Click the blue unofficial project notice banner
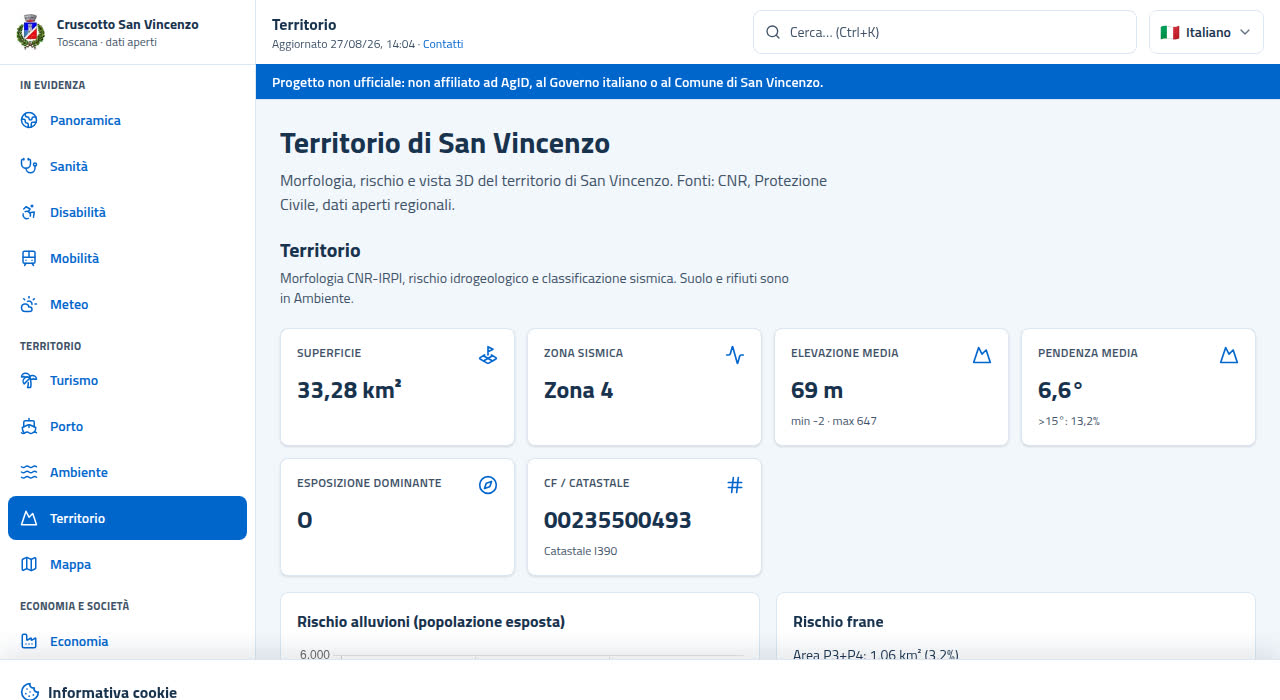 pos(768,82)
